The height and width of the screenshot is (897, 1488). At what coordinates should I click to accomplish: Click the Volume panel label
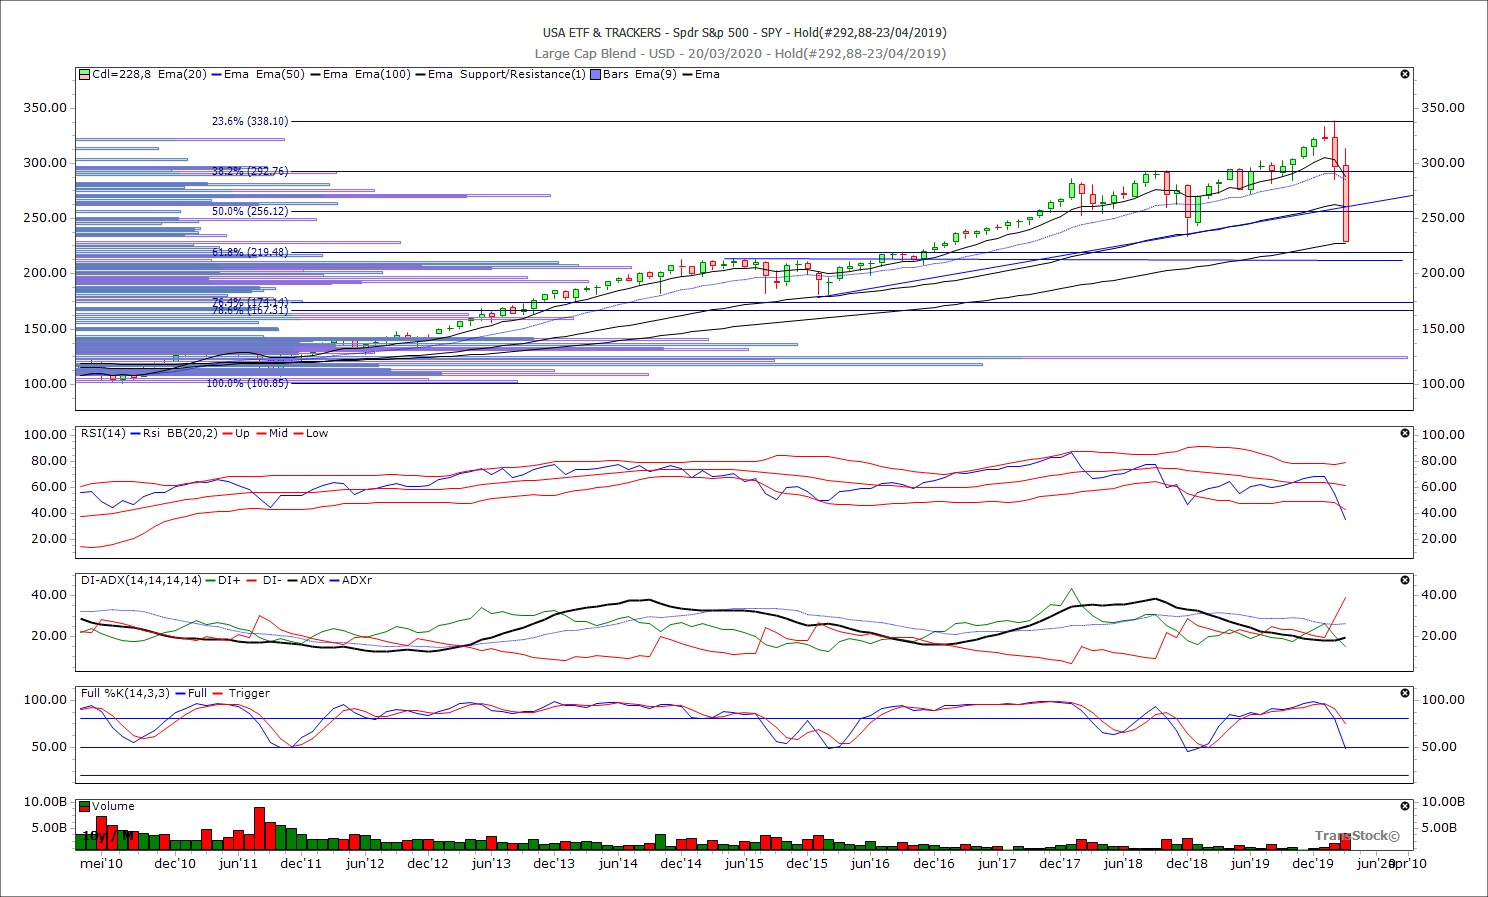(113, 806)
